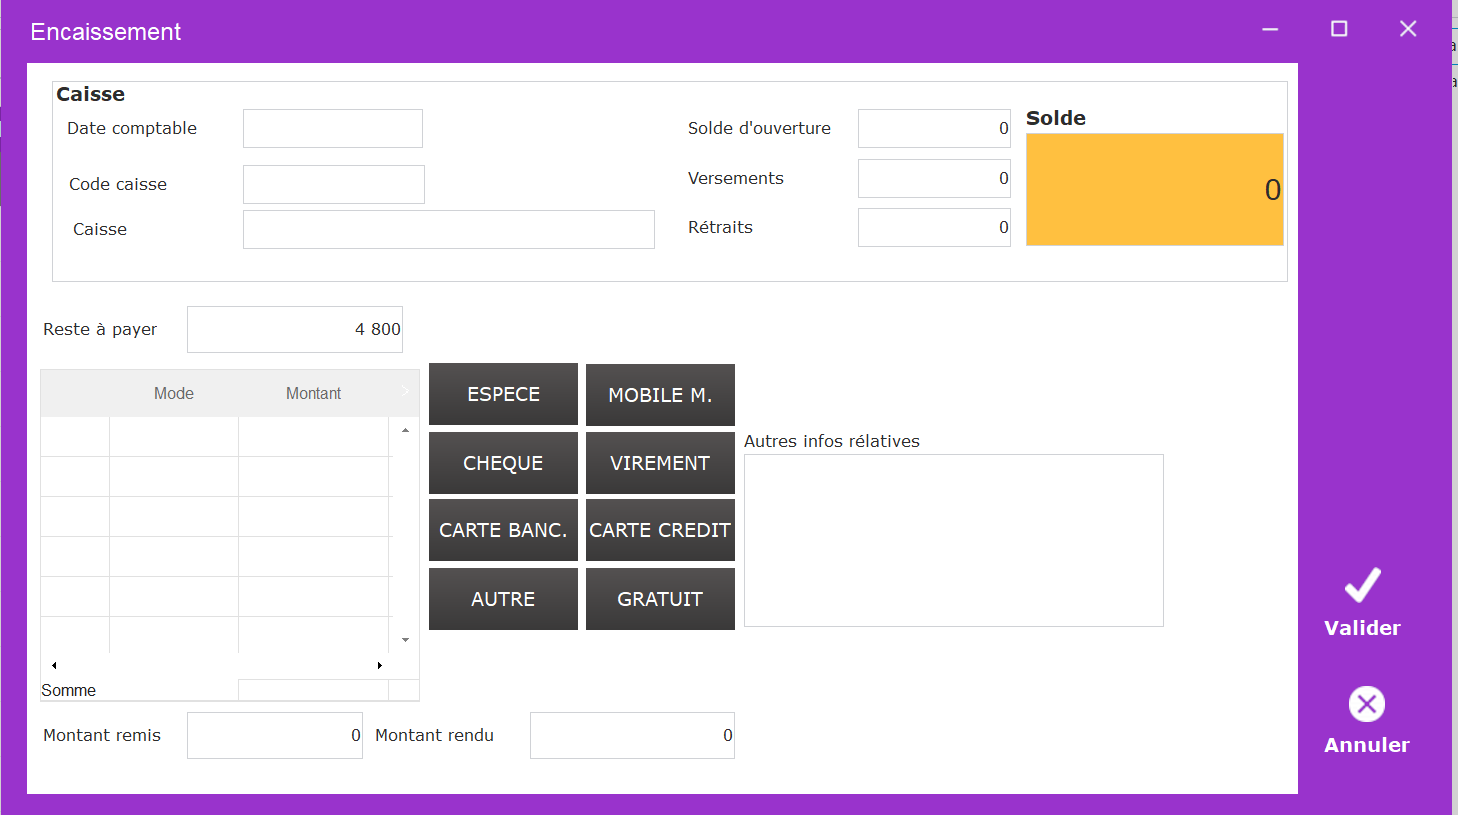Choose MOBILE M. payment mode
1458x815 pixels.
point(660,395)
